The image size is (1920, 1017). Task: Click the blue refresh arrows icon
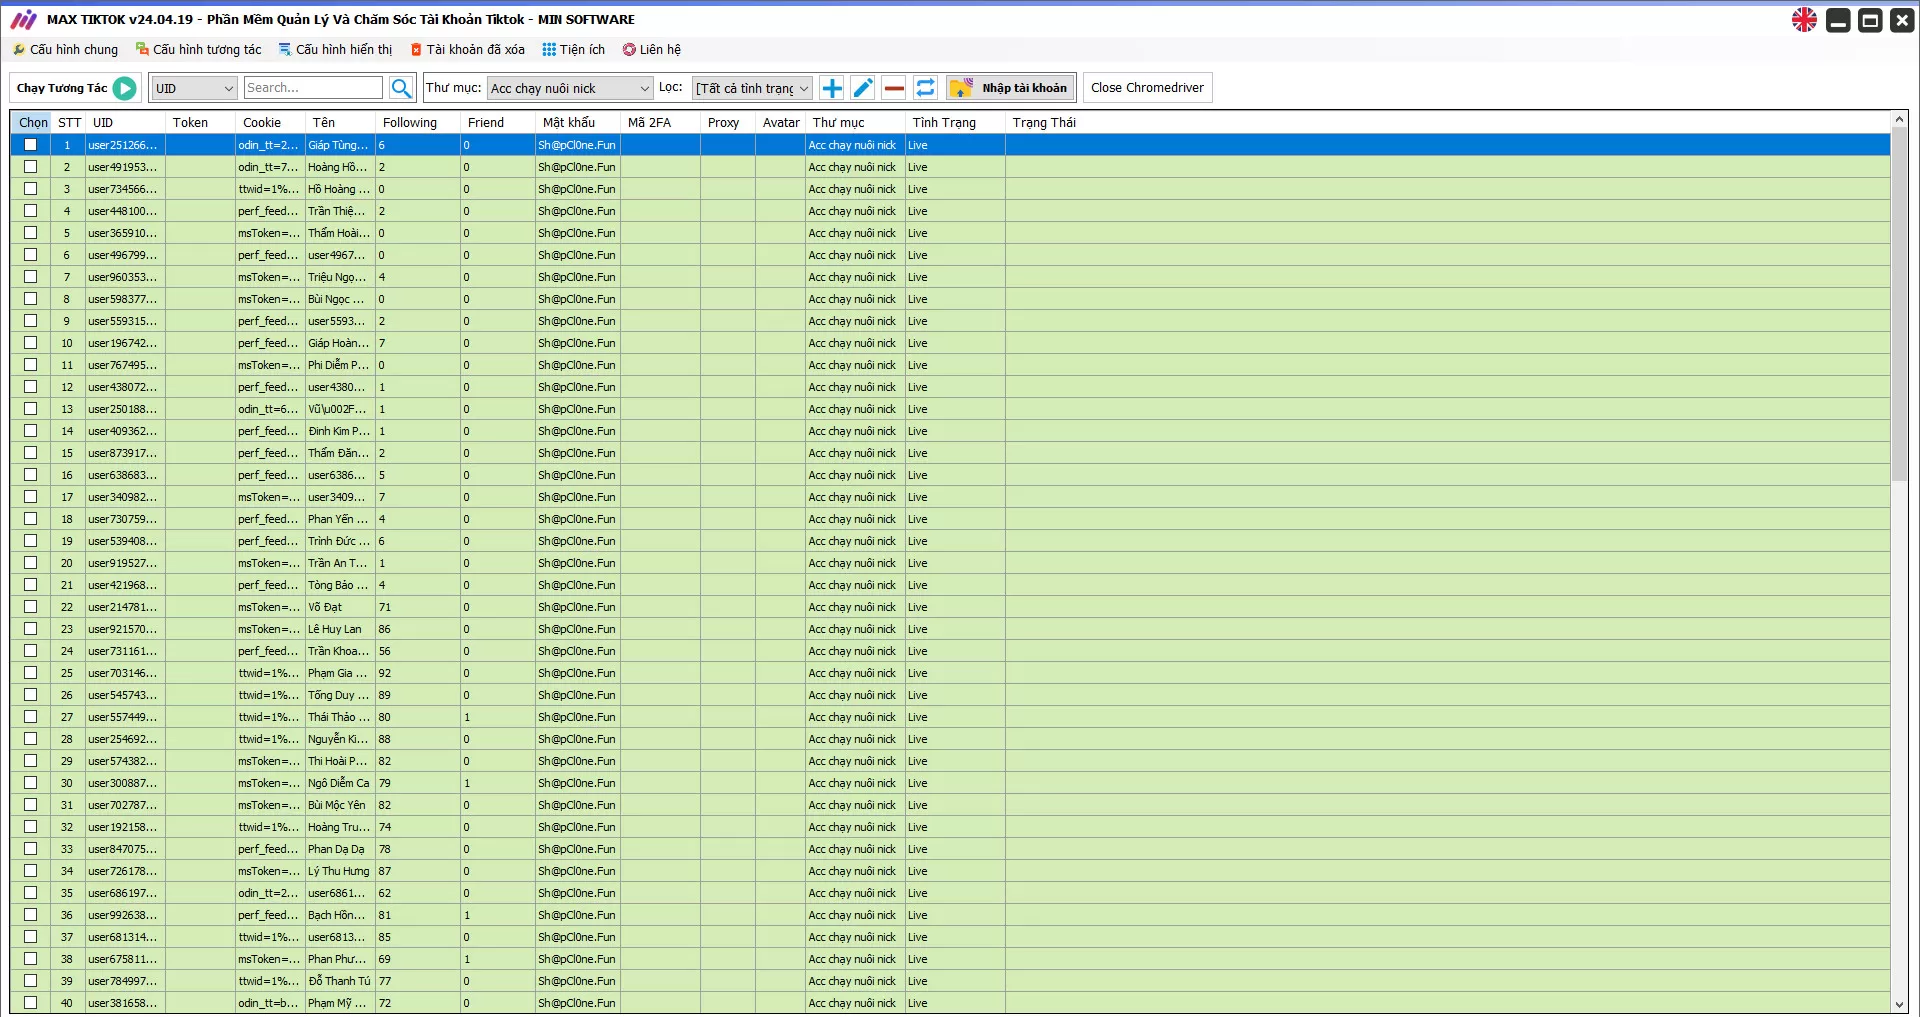click(926, 88)
